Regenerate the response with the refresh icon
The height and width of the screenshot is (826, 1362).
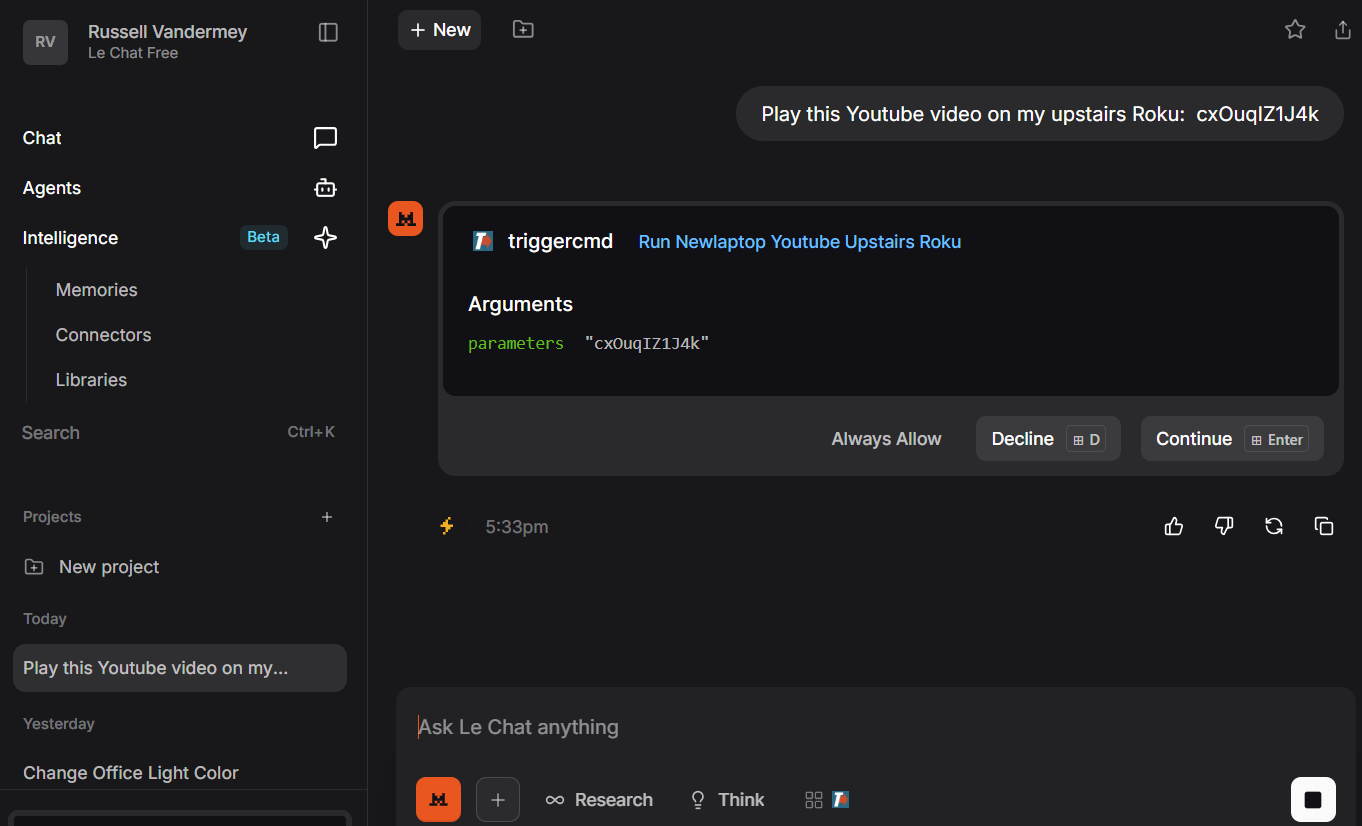1274,526
